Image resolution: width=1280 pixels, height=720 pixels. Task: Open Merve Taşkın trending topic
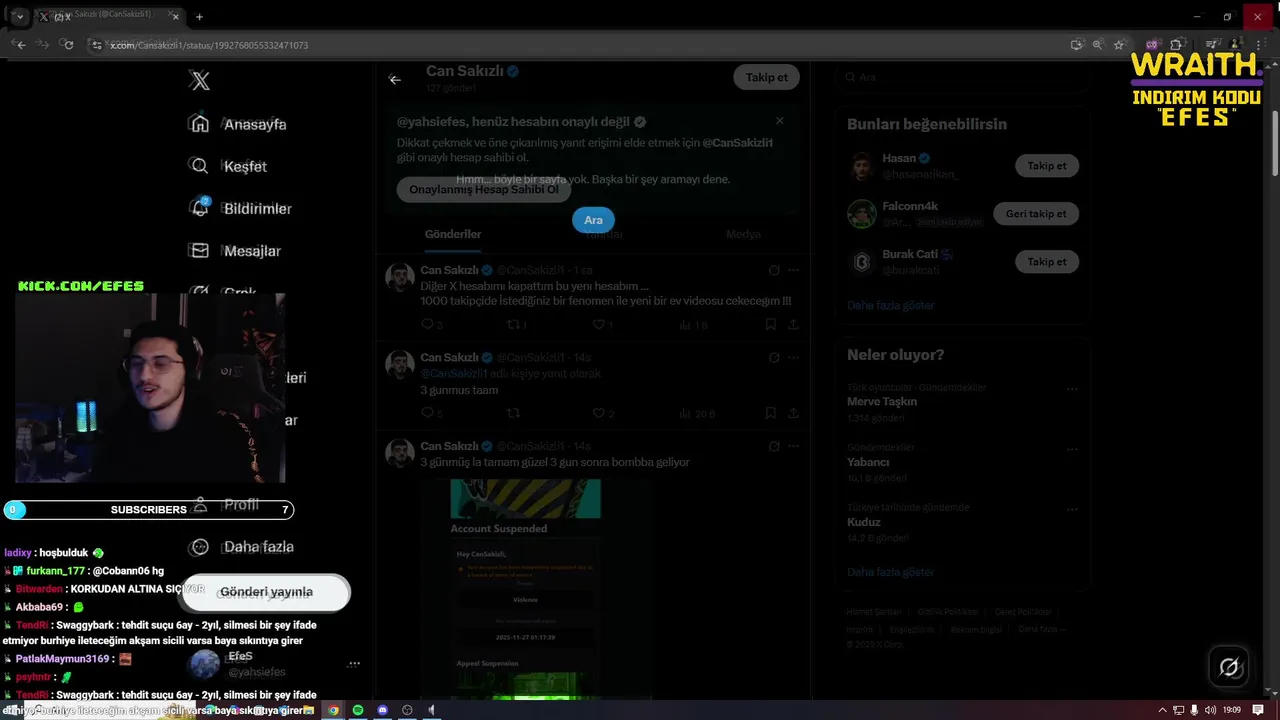(882, 402)
